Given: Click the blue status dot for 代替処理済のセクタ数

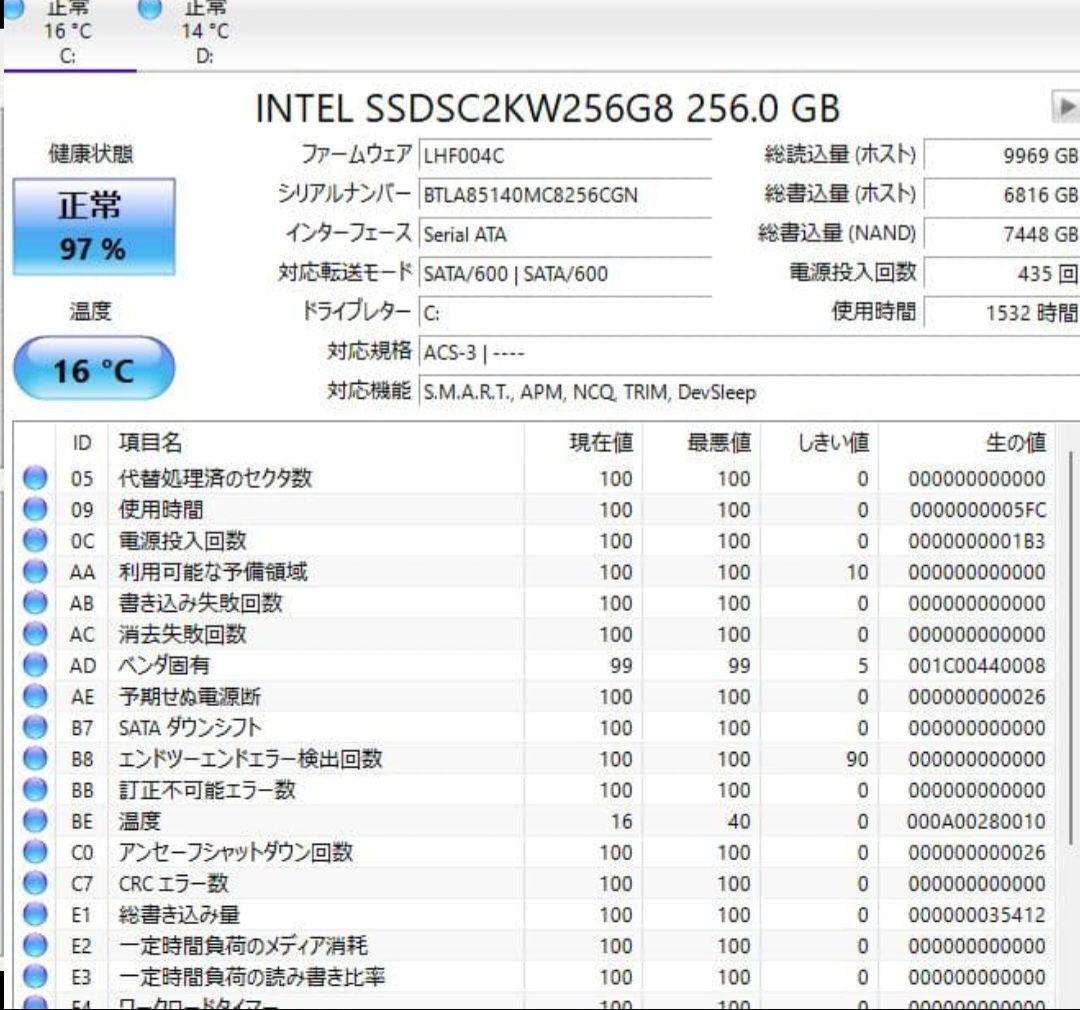Looking at the screenshot, I should 35,479.
